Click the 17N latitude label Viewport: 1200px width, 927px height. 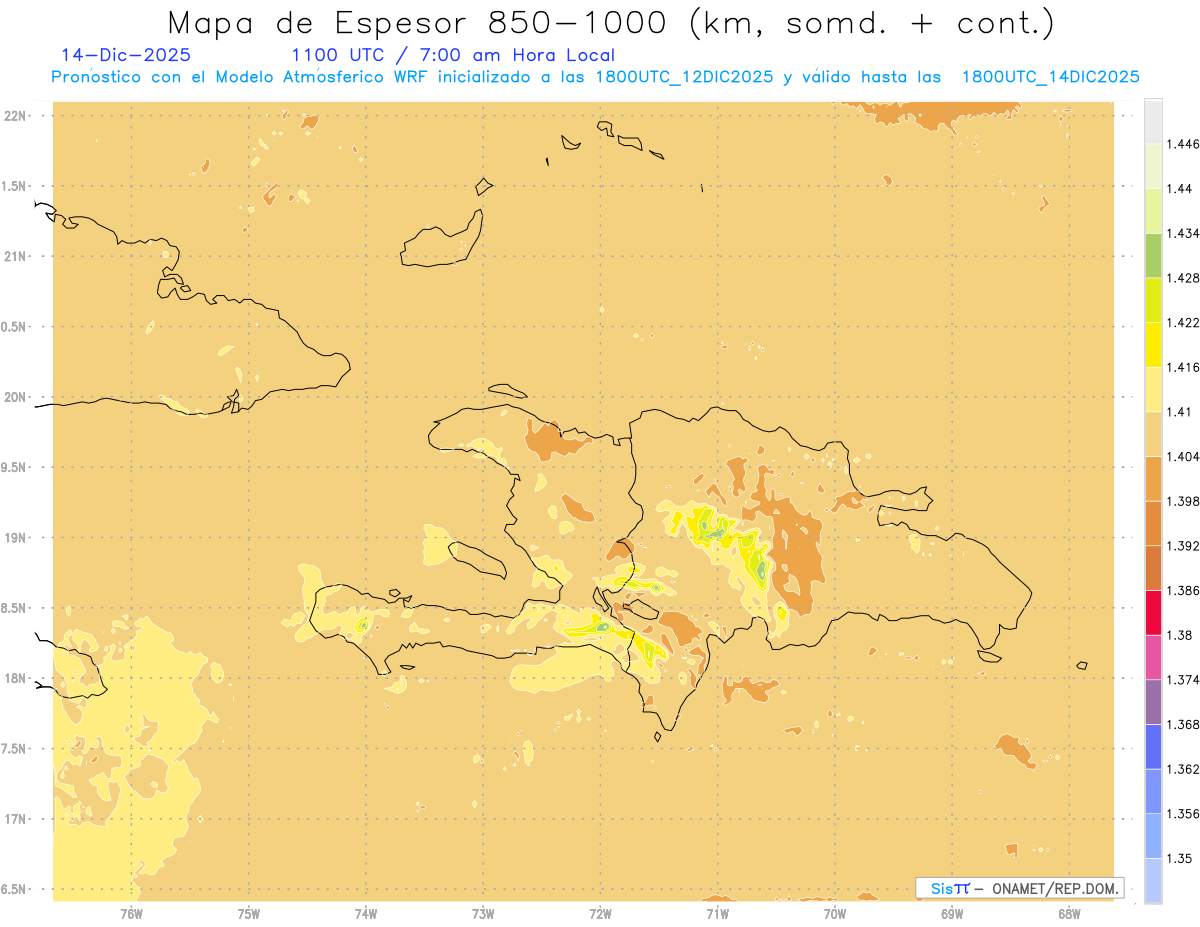[17, 819]
